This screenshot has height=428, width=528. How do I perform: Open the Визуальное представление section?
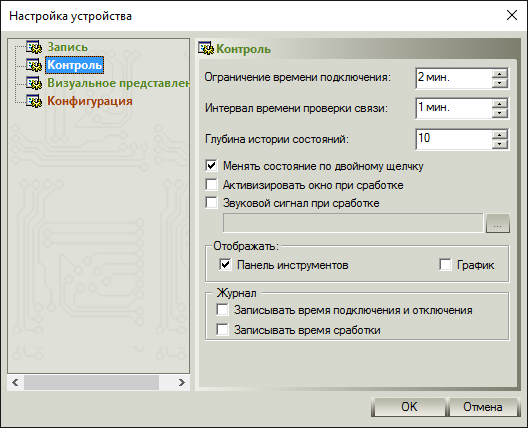click(118, 83)
